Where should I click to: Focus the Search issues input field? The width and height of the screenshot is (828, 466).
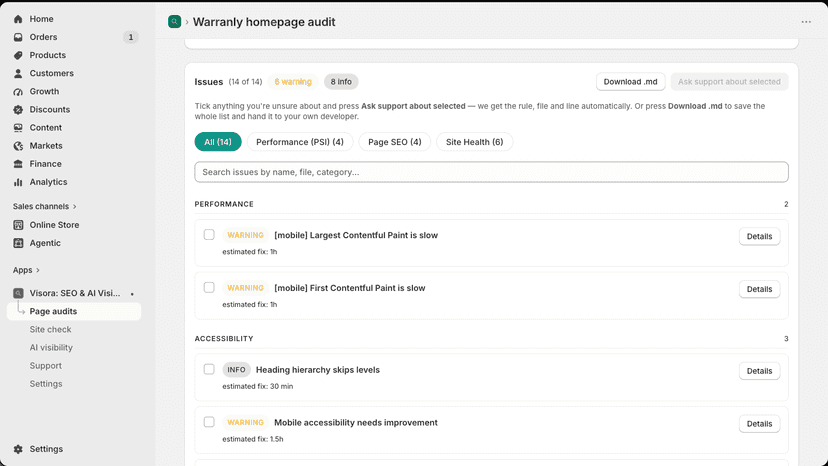(x=491, y=172)
